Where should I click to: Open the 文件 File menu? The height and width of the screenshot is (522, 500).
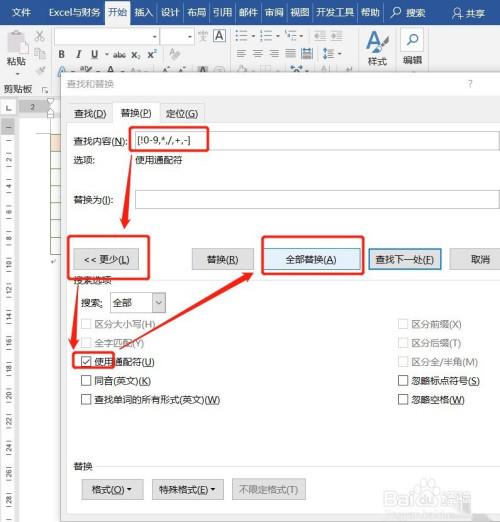21,13
